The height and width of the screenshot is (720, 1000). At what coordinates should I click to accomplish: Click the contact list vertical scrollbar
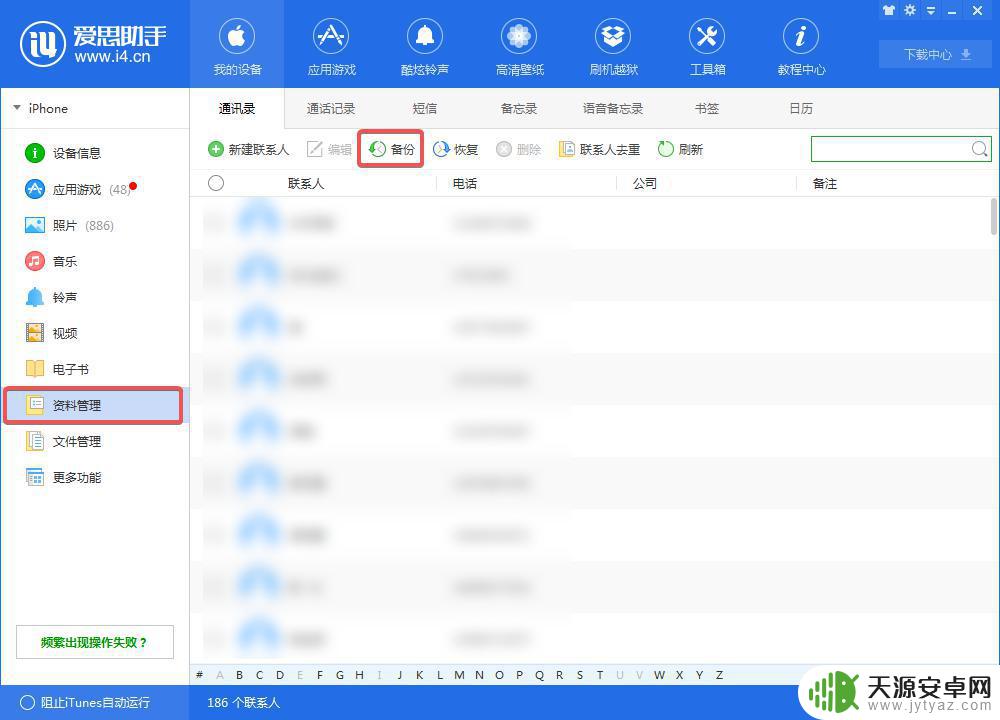click(x=994, y=216)
